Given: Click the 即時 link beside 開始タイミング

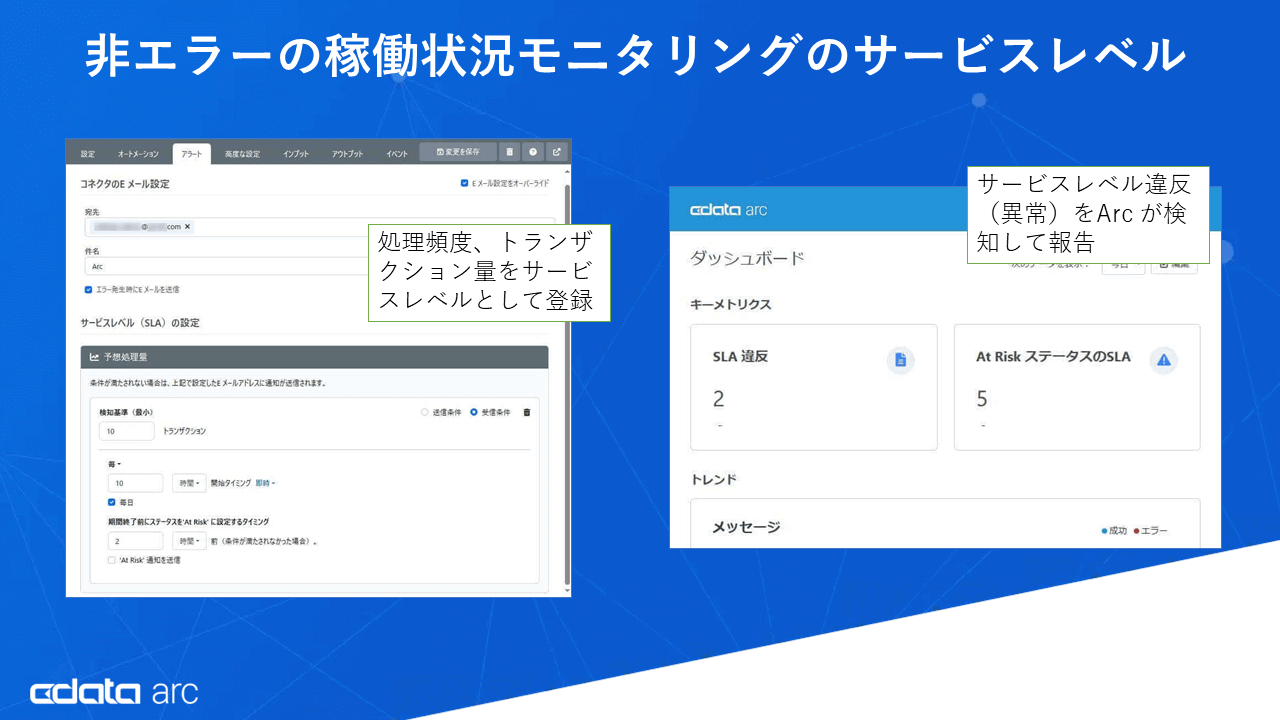Looking at the screenshot, I should pyautogui.click(x=264, y=483).
